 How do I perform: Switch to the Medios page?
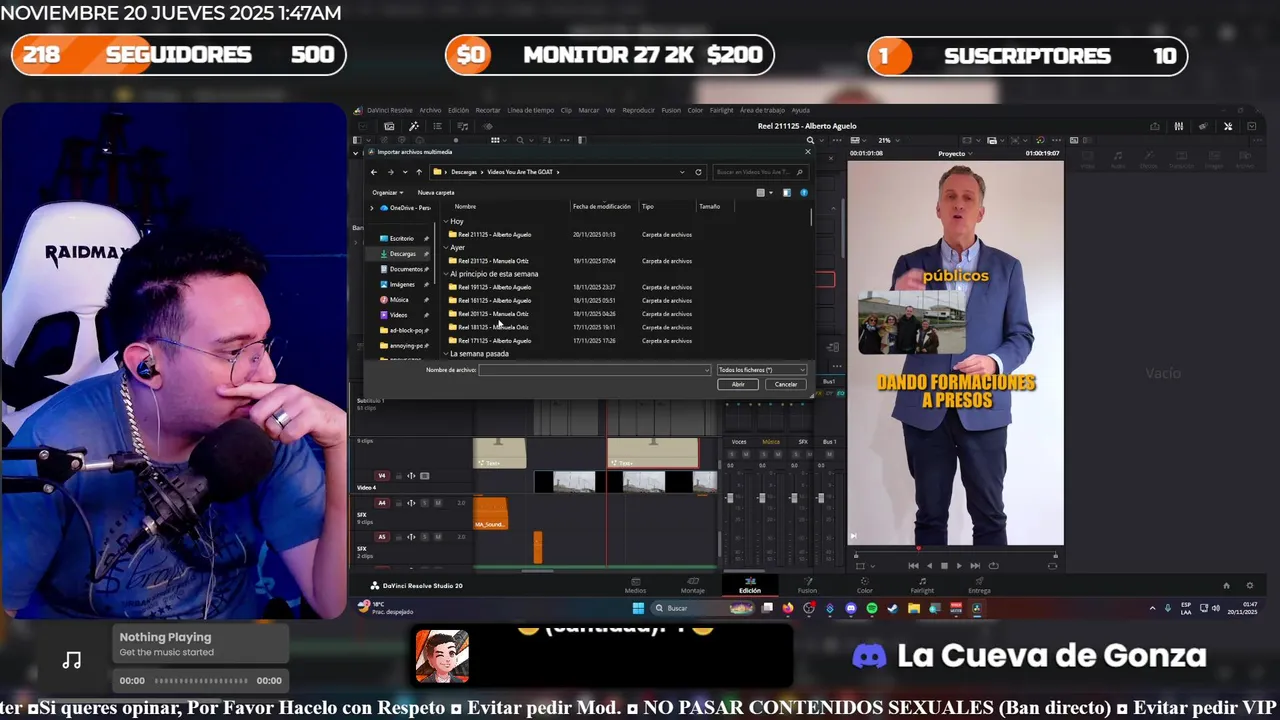pos(634,585)
